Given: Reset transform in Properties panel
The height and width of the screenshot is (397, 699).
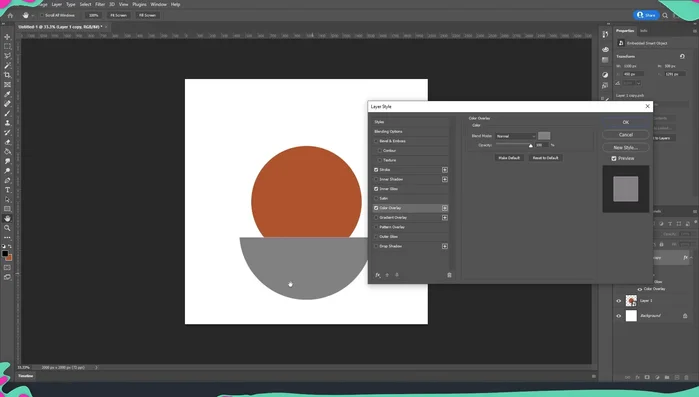Looking at the screenshot, I should click(682, 57).
